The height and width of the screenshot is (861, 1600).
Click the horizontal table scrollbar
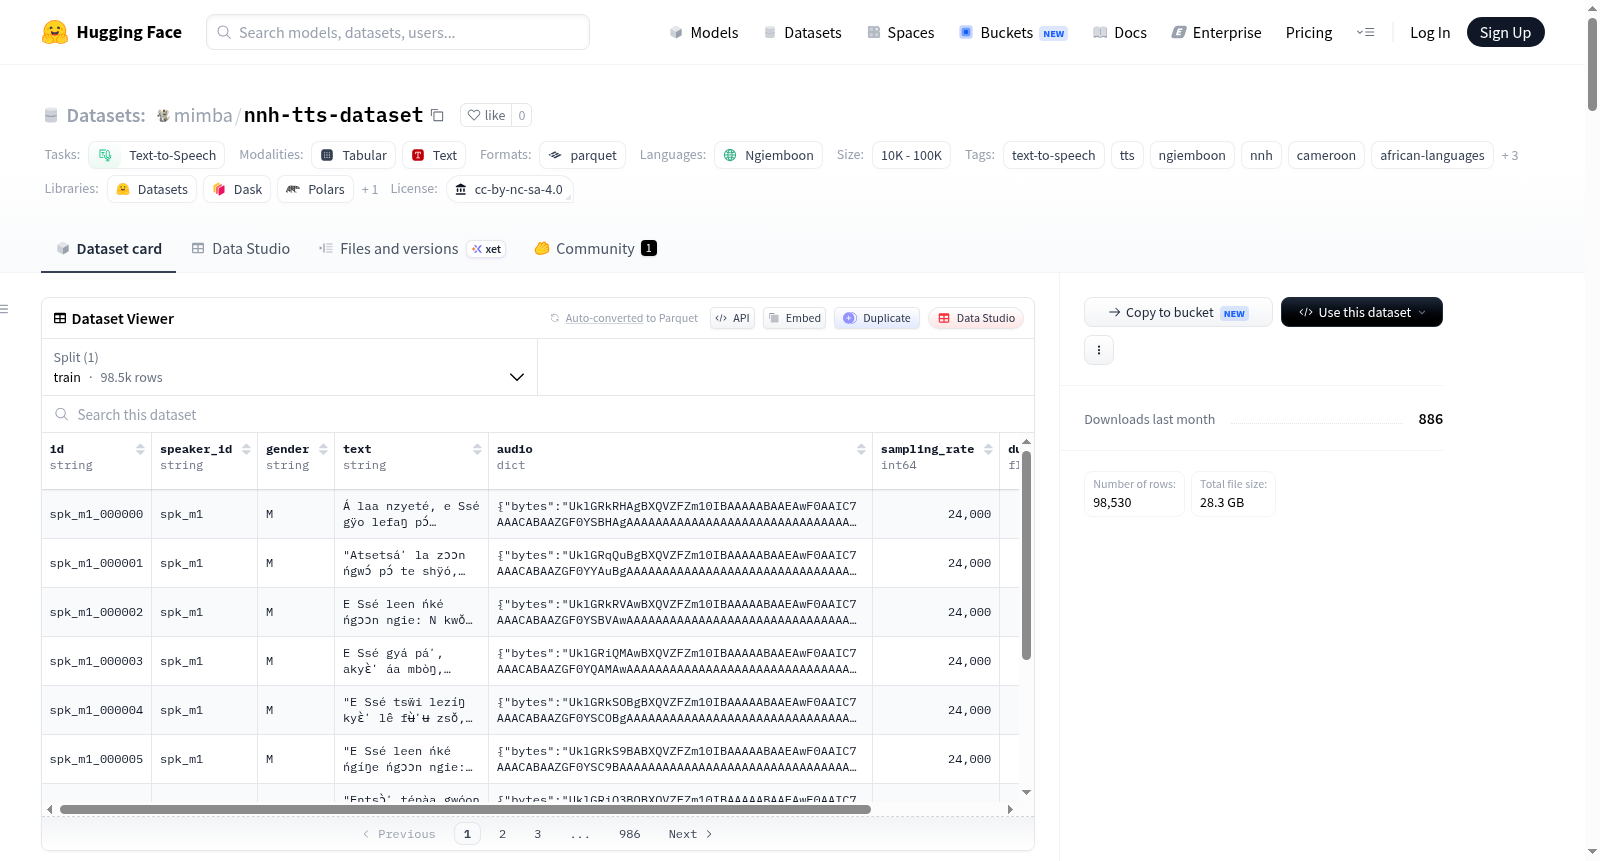click(465, 809)
